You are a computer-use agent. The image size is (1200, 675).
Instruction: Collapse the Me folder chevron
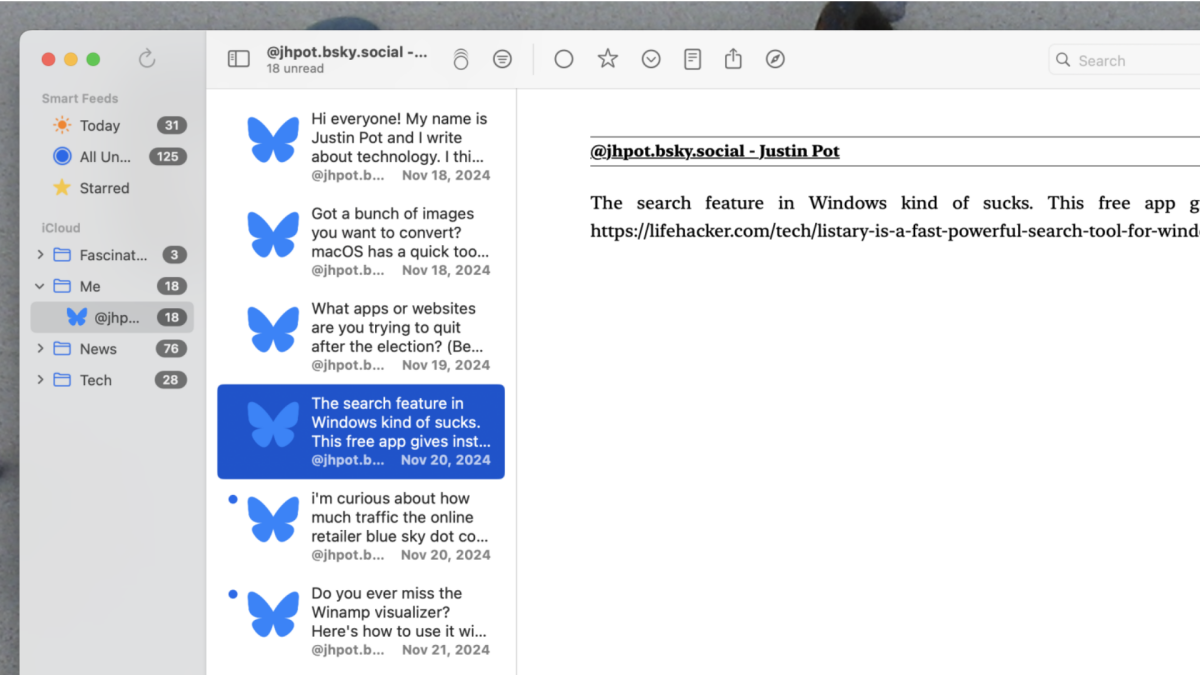[40, 286]
